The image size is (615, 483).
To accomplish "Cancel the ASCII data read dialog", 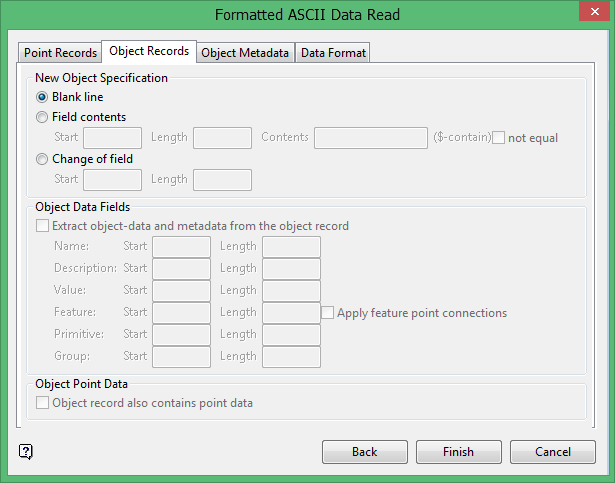I will pos(552,452).
